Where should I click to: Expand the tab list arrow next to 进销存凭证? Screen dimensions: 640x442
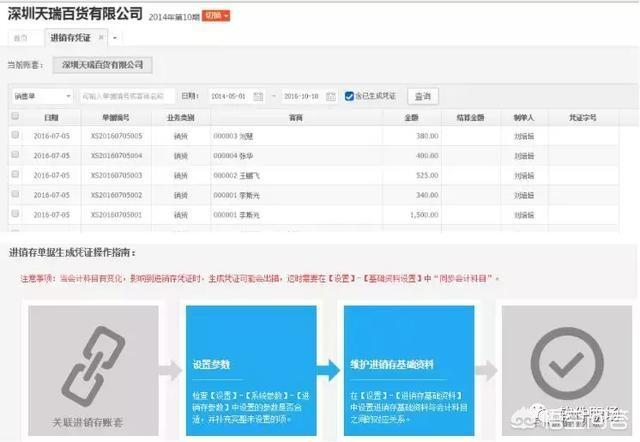tap(116, 38)
